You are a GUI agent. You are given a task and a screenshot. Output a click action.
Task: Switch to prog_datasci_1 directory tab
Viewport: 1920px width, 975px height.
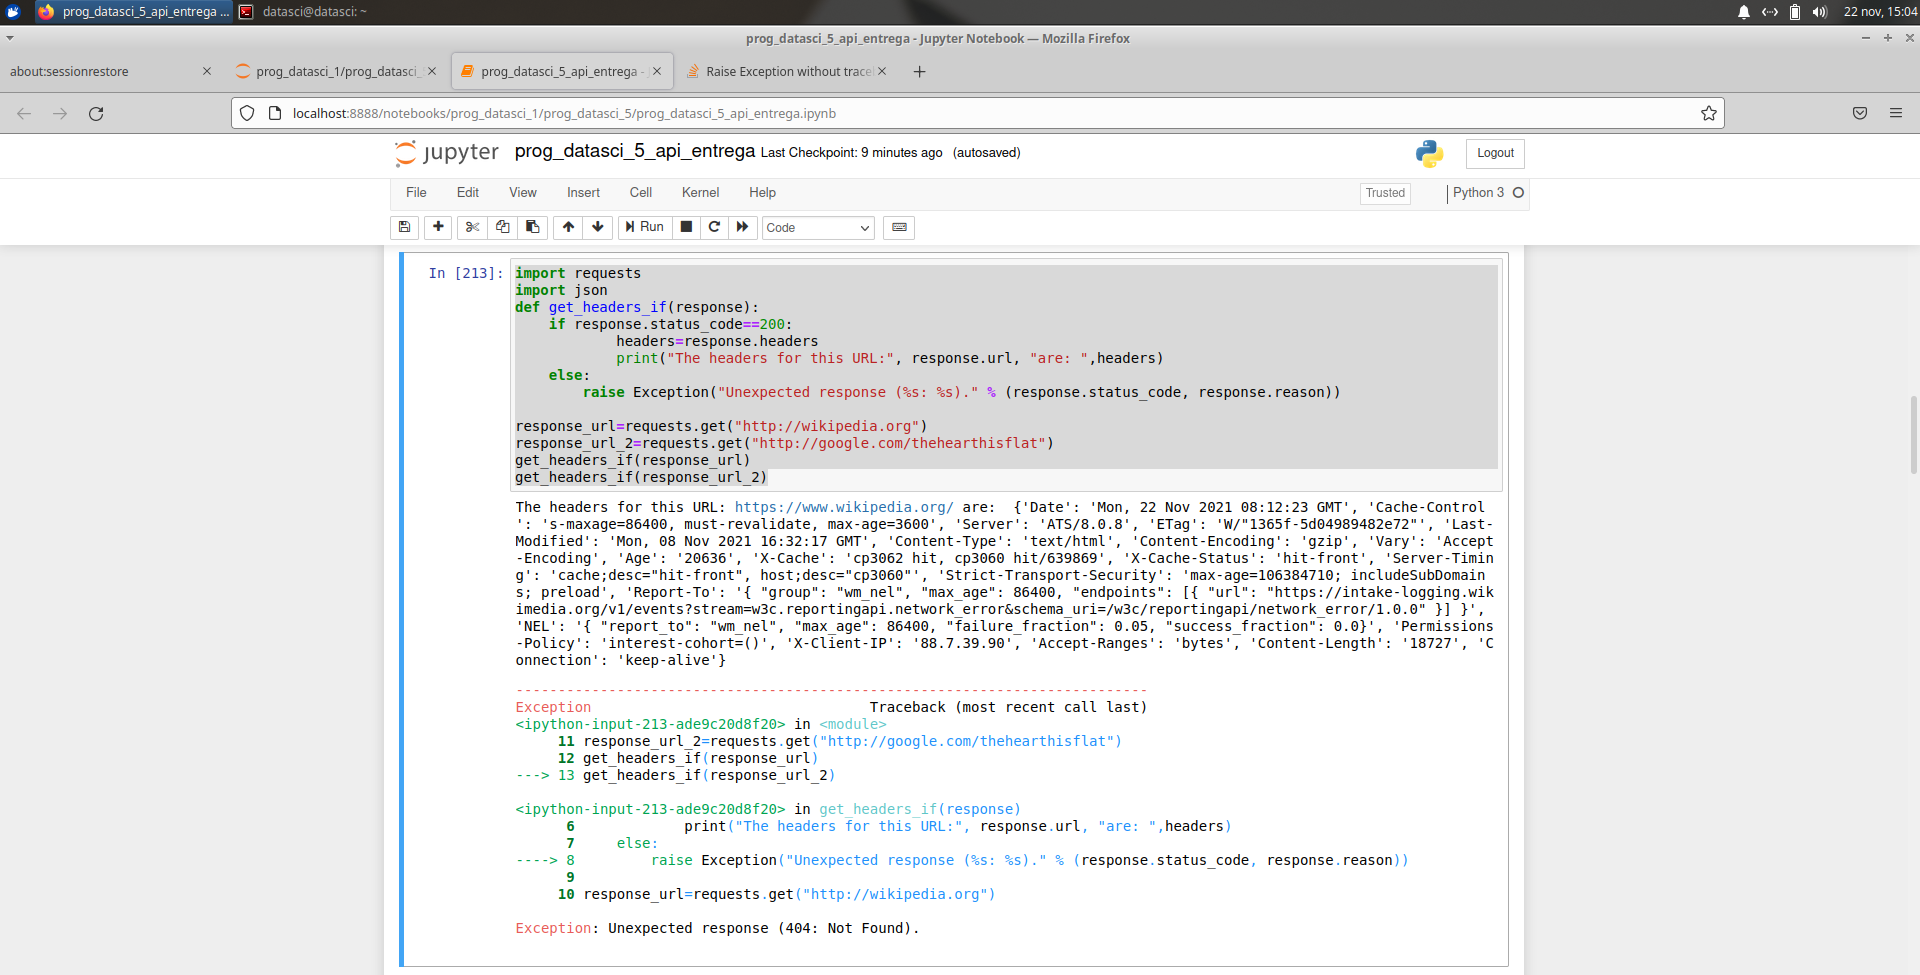click(335, 71)
